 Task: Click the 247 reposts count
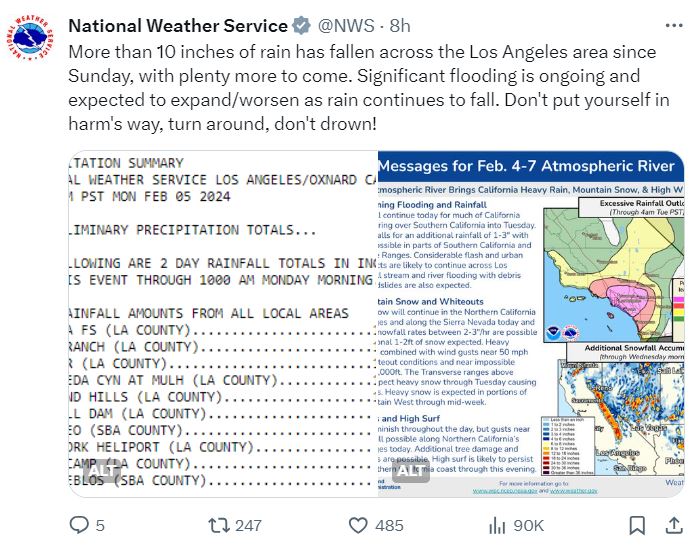pyautogui.click(x=248, y=526)
